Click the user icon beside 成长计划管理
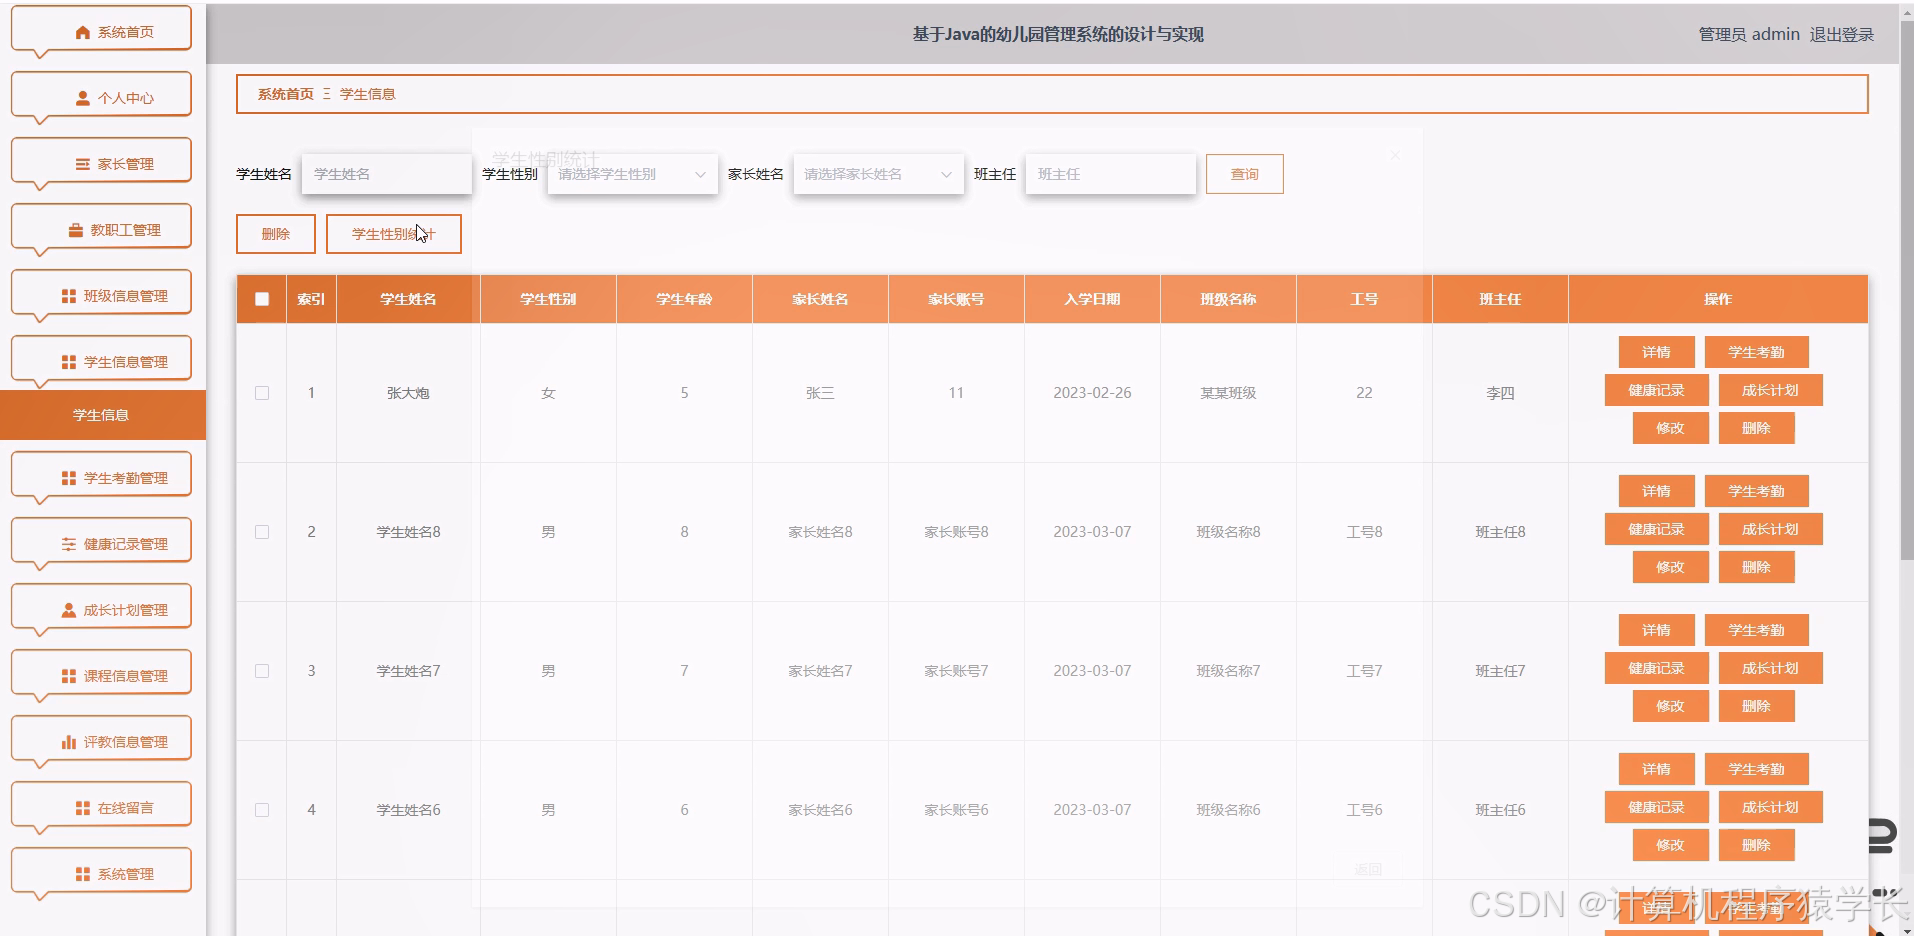1914x936 pixels. pyautogui.click(x=69, y=610)
